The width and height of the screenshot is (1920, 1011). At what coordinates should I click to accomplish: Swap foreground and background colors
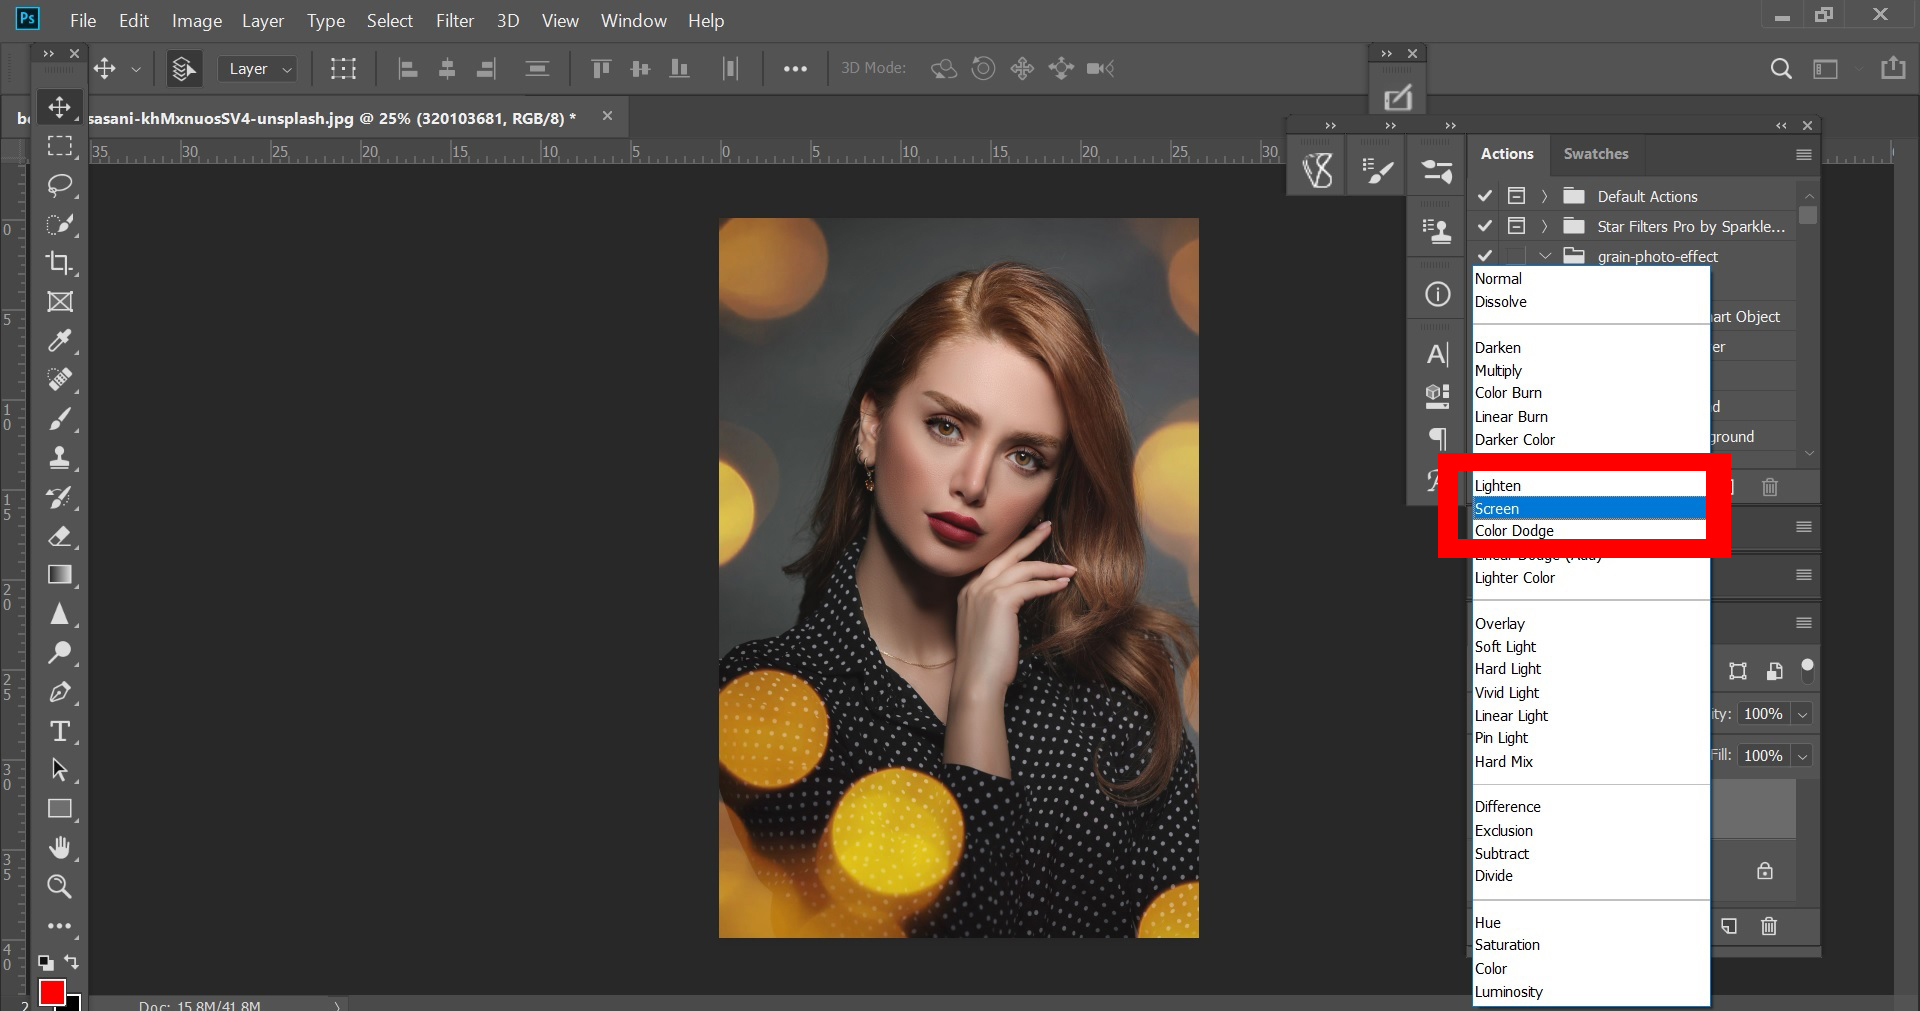(71, 962)
